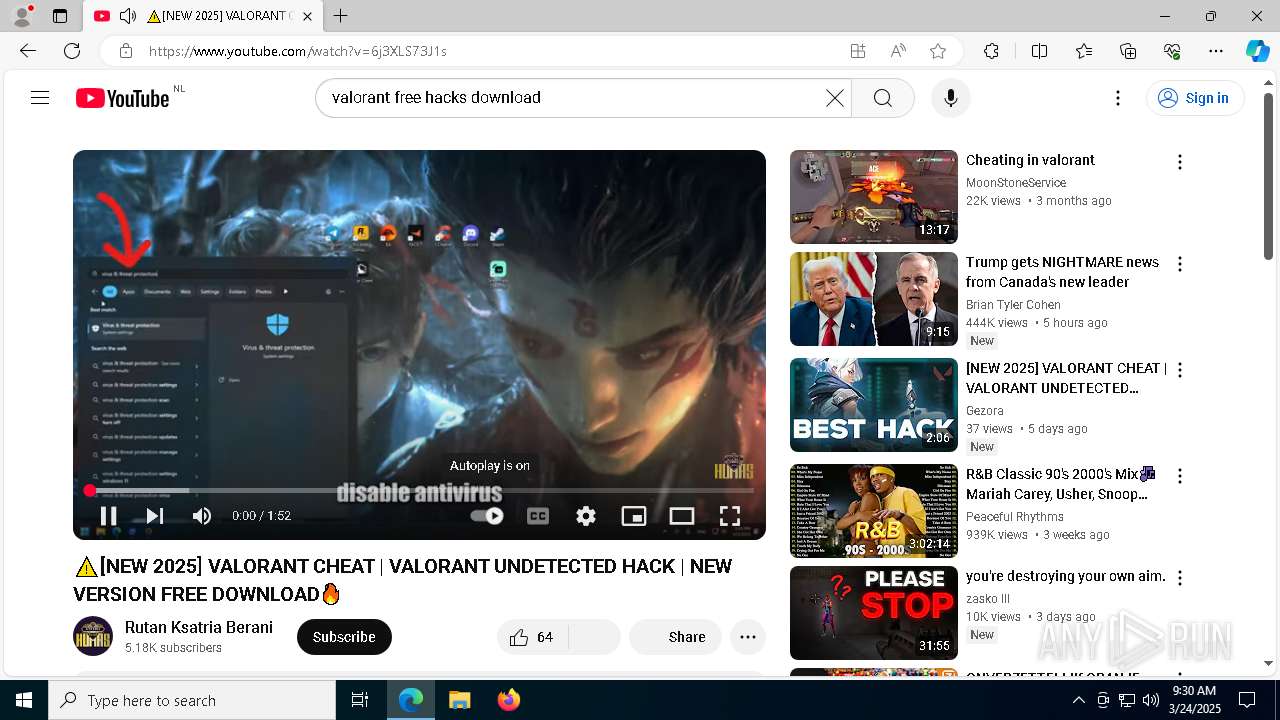Open Edge Settings and more menu
Image resolution: width=1280 pixels, height=720 pixels.
1216,51
